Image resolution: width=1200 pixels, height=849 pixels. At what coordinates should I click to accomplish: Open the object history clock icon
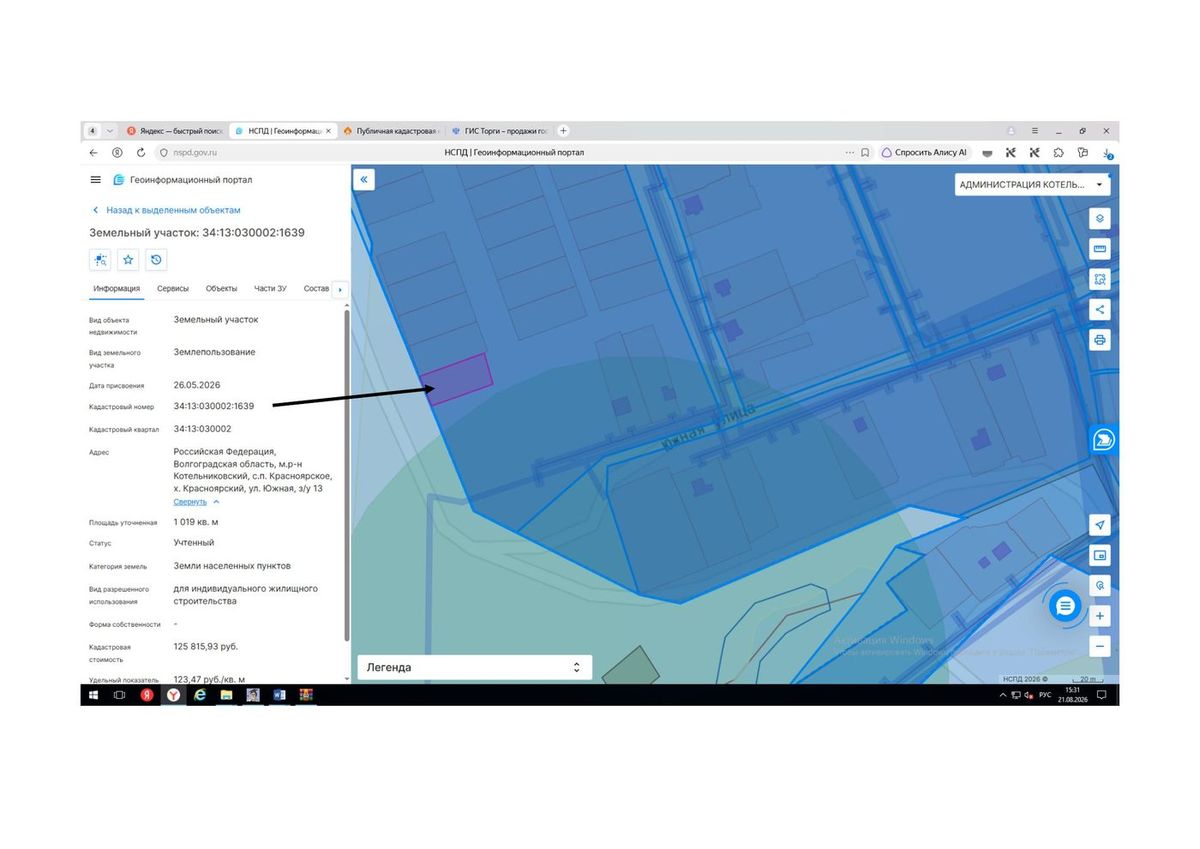tap(156, 260)
